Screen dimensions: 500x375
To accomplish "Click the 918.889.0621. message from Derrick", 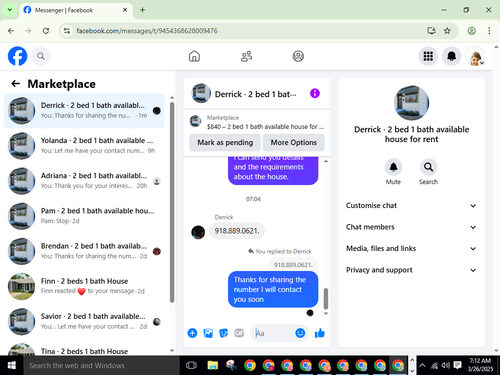I will coord(237,231).
